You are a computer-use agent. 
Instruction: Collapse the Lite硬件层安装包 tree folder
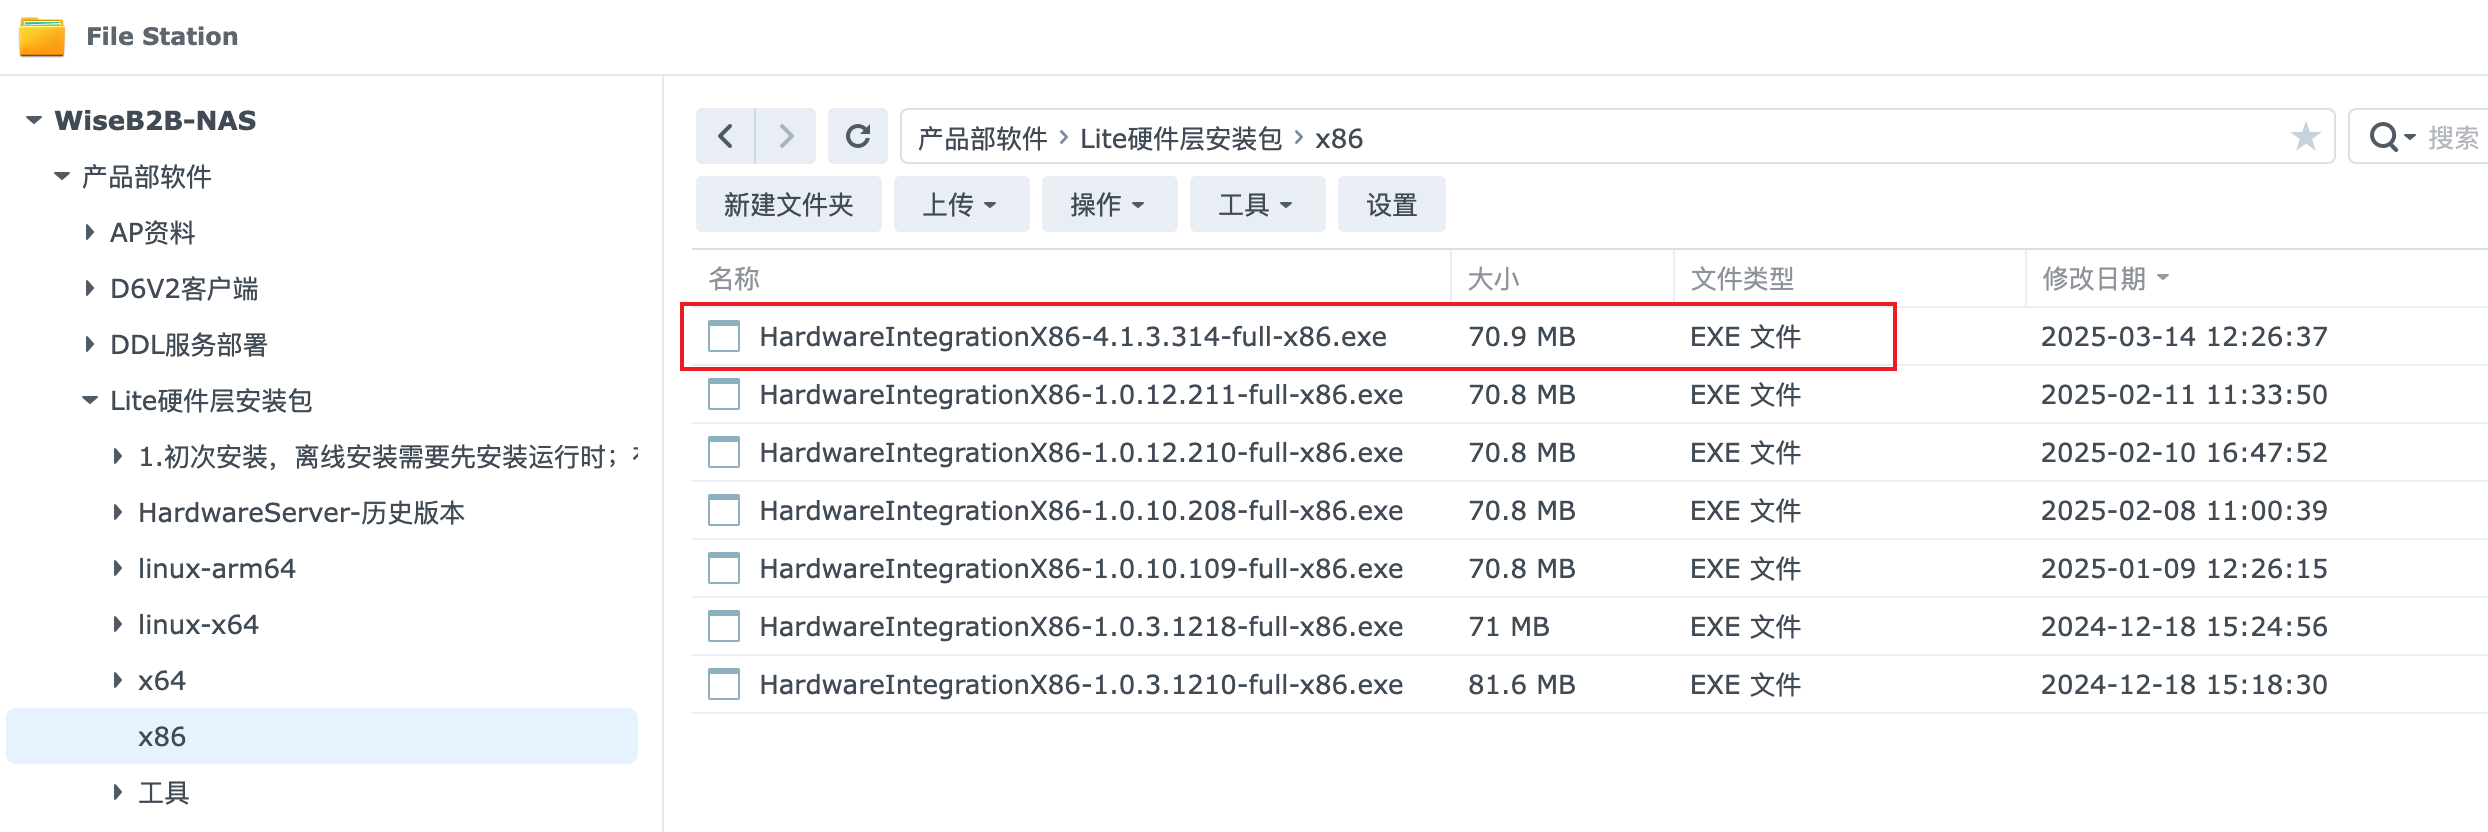[90, 401]
